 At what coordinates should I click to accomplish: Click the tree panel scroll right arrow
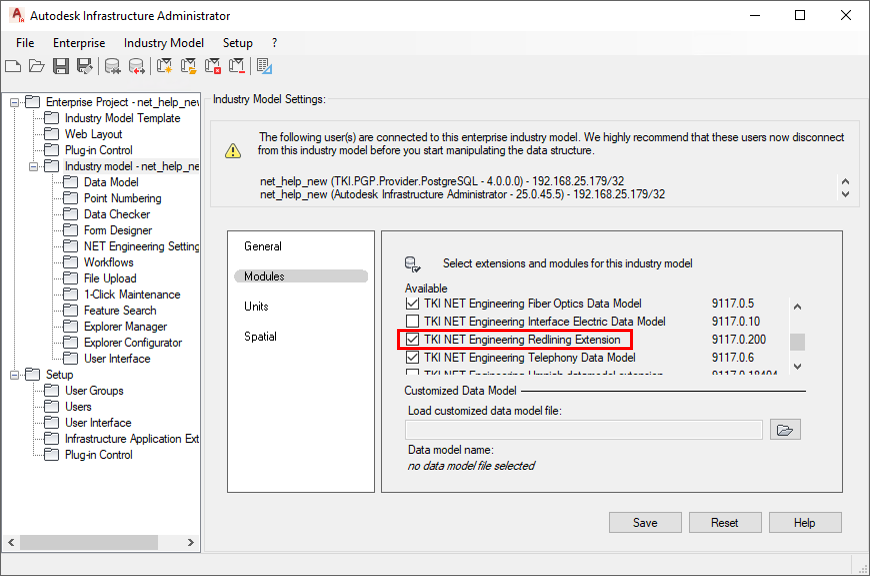(190, 542)
